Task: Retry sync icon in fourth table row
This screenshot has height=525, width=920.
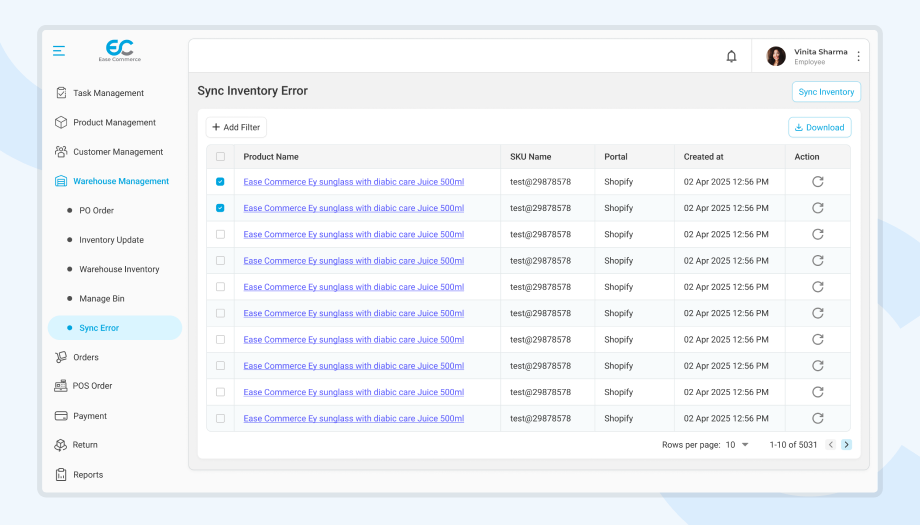Action: tap(818, 260)
